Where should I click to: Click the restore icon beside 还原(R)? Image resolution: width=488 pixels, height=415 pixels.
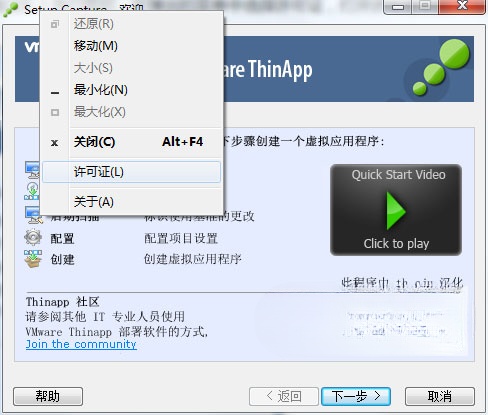point(55,24)
